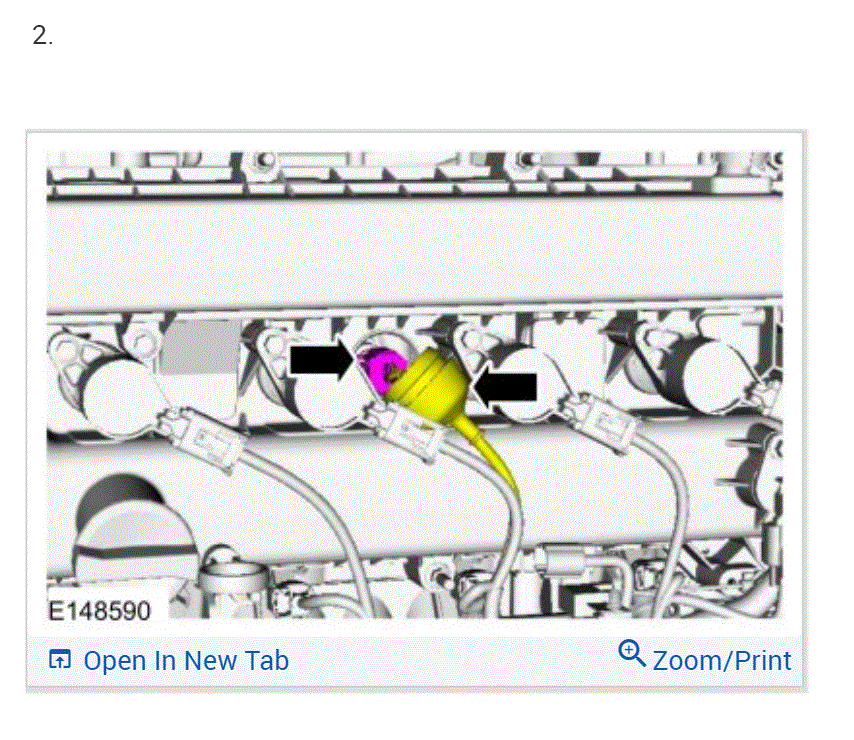Image resolution: width=854 pixels, height=740 pixels.
Task: Select the step number 2 heading
Action: click(x=42, y=36)
